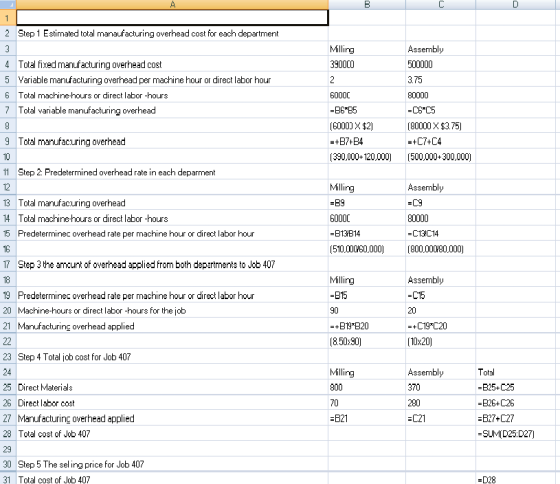The width and height of the screenshot is (560, 484).
Task: Select the cell (510,000/60,000)
Action: tap(367, 249)
